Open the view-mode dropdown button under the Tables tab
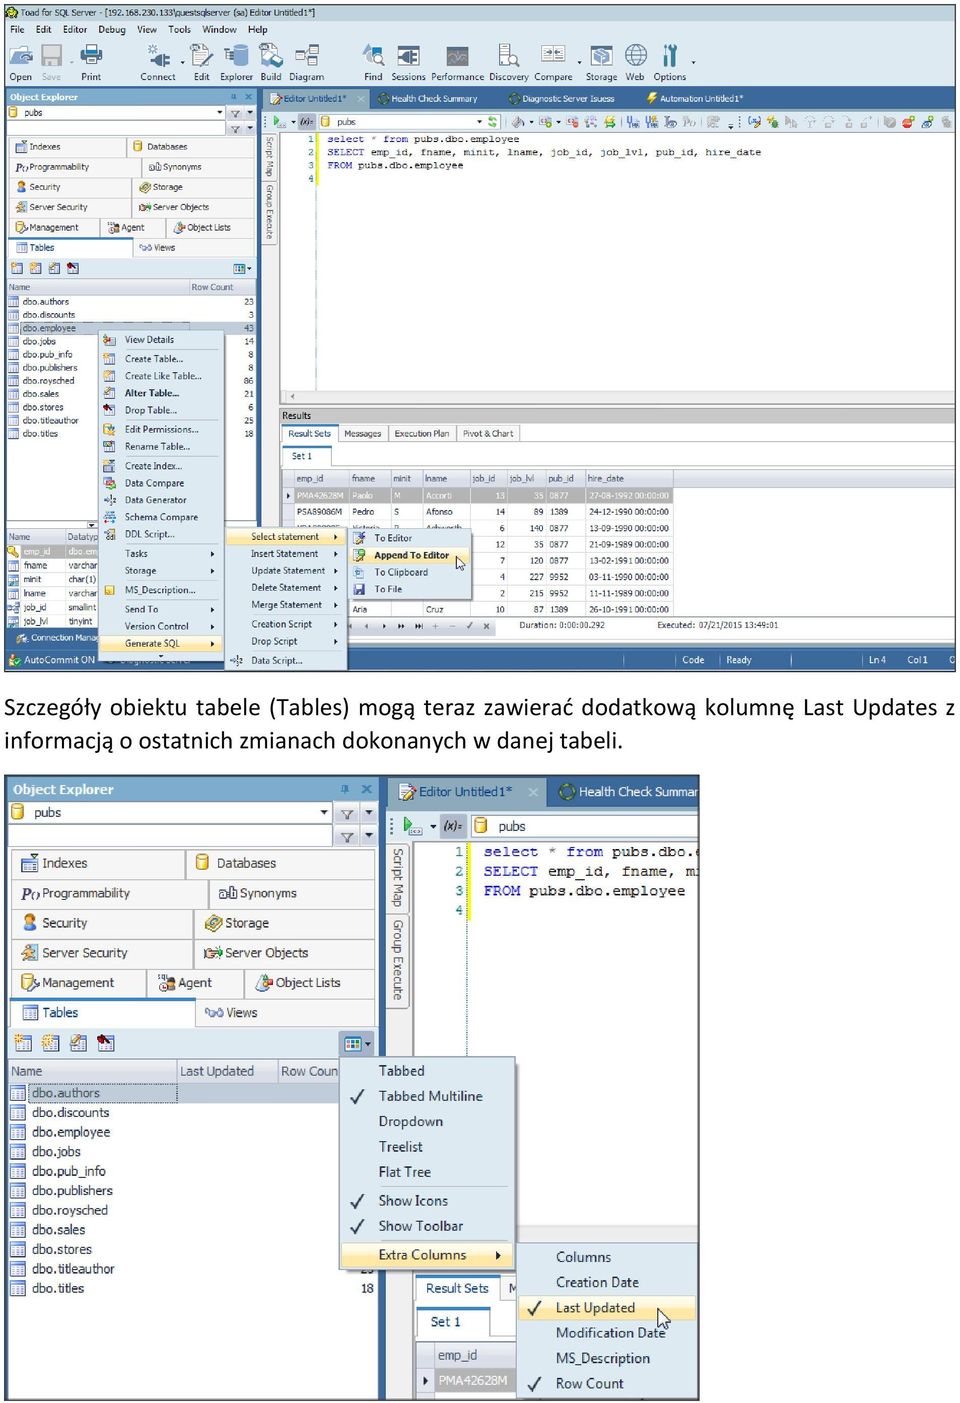This screenshot has width=960, height=1403. [357, 1043]
